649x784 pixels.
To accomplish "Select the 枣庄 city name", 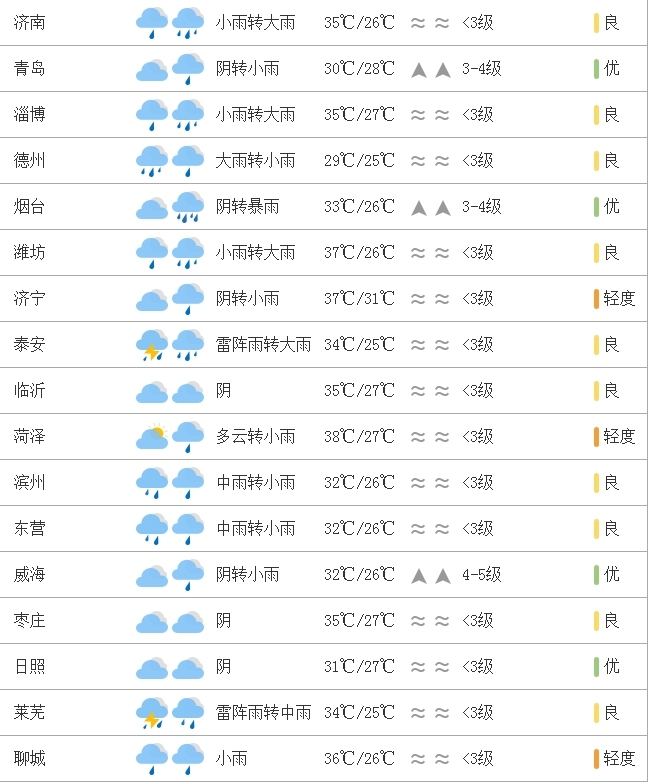I will pyautogui.click(x=30, y=620).
